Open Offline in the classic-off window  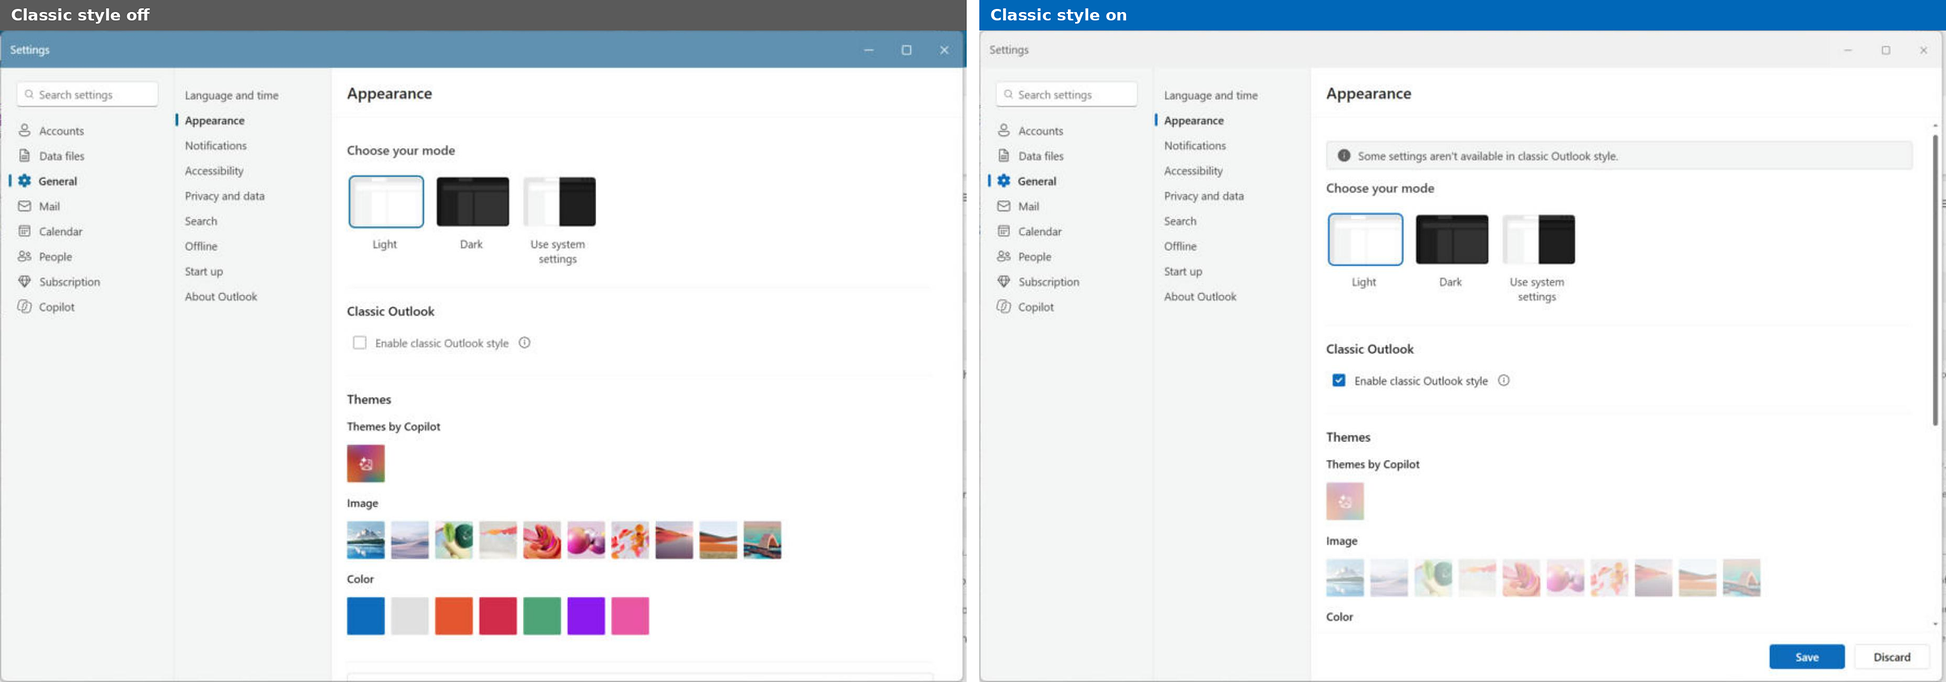(x=201, y=246)
